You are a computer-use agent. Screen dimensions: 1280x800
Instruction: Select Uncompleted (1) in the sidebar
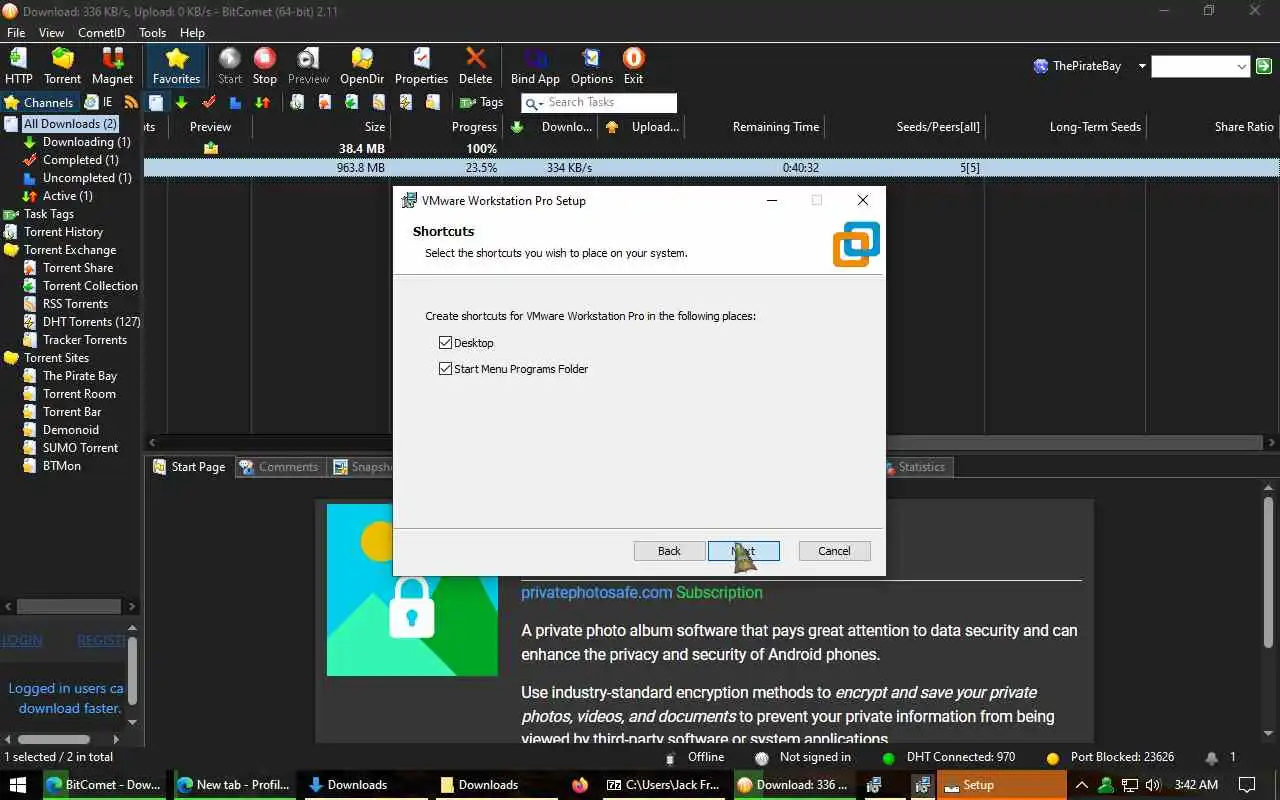coord(87,178)
